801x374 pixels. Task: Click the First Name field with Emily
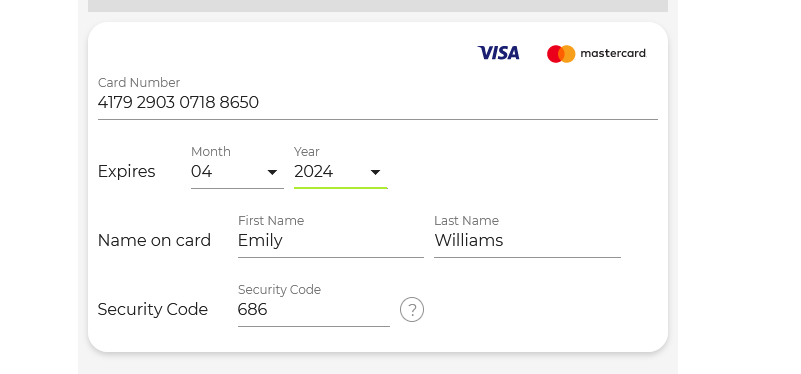click(x=331, y=241)
